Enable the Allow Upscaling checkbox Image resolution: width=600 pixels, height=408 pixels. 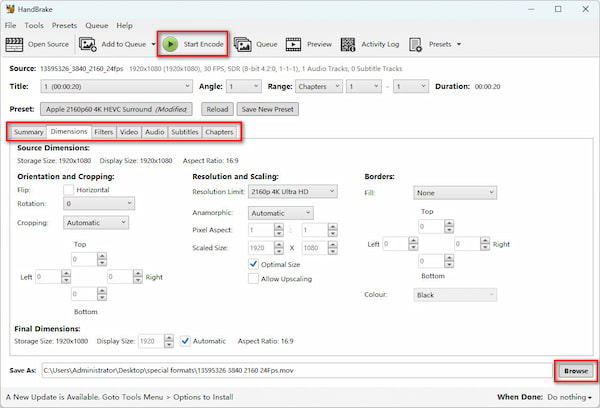253,279
